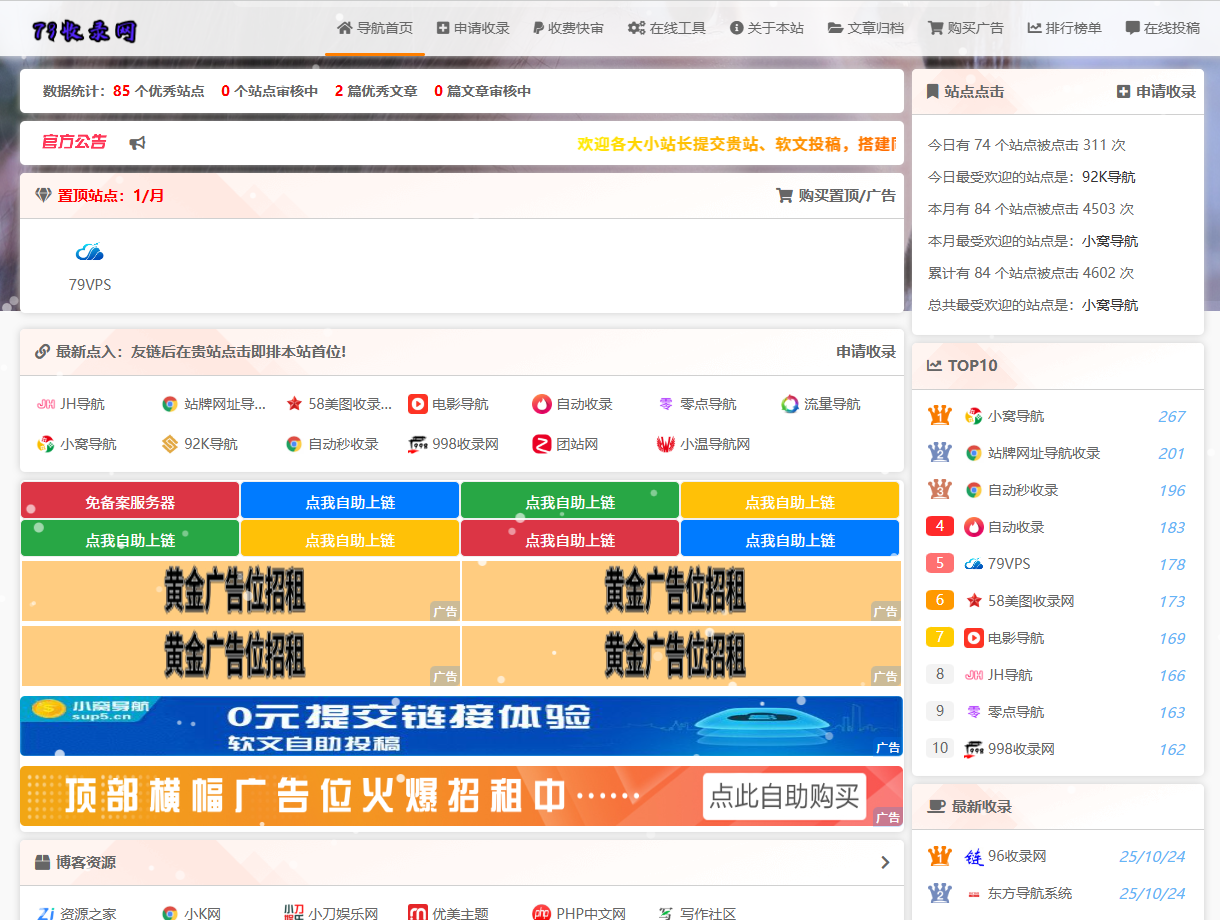Select the 流量导航 colorful ring icon
The image size is (1220, 920).
pos(790,404)
